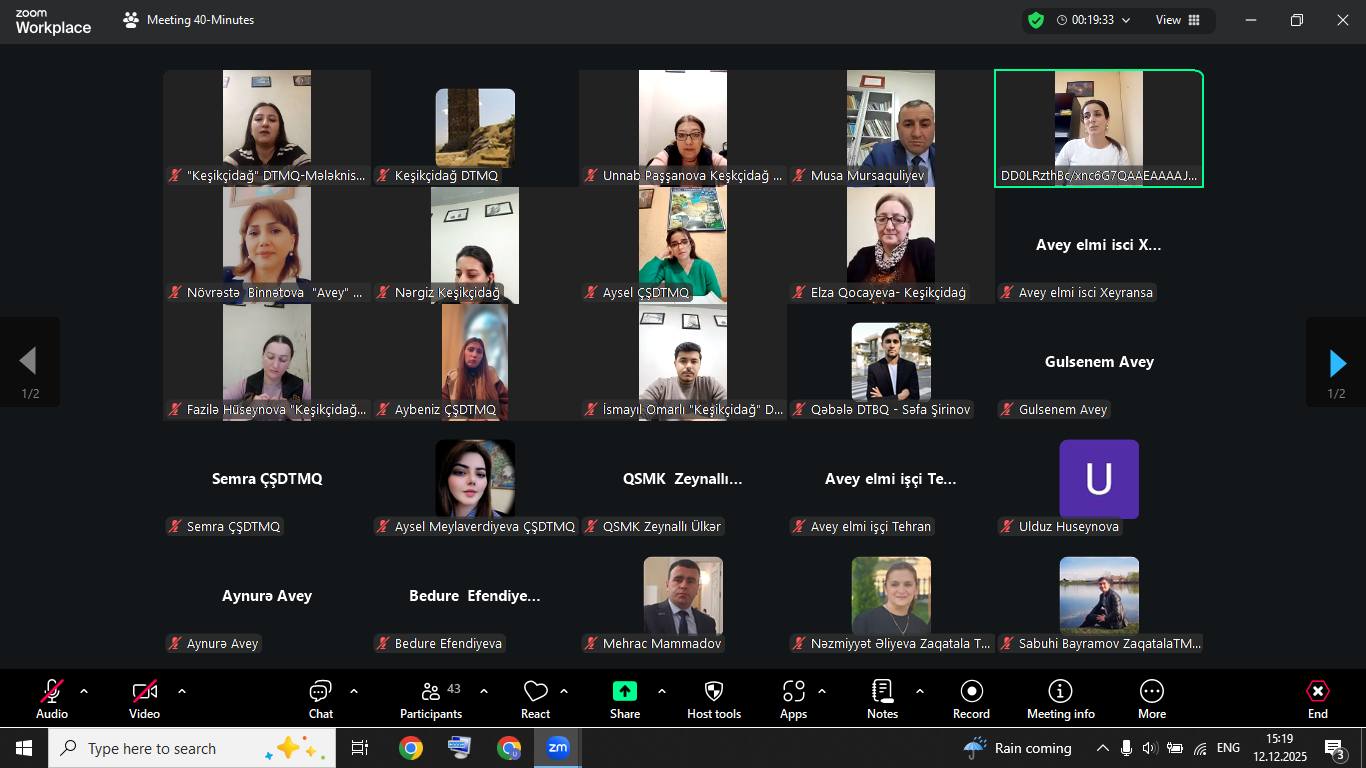Unmute microphone via Audio button
Viewport: 1366px width, 768px height.
52,698
